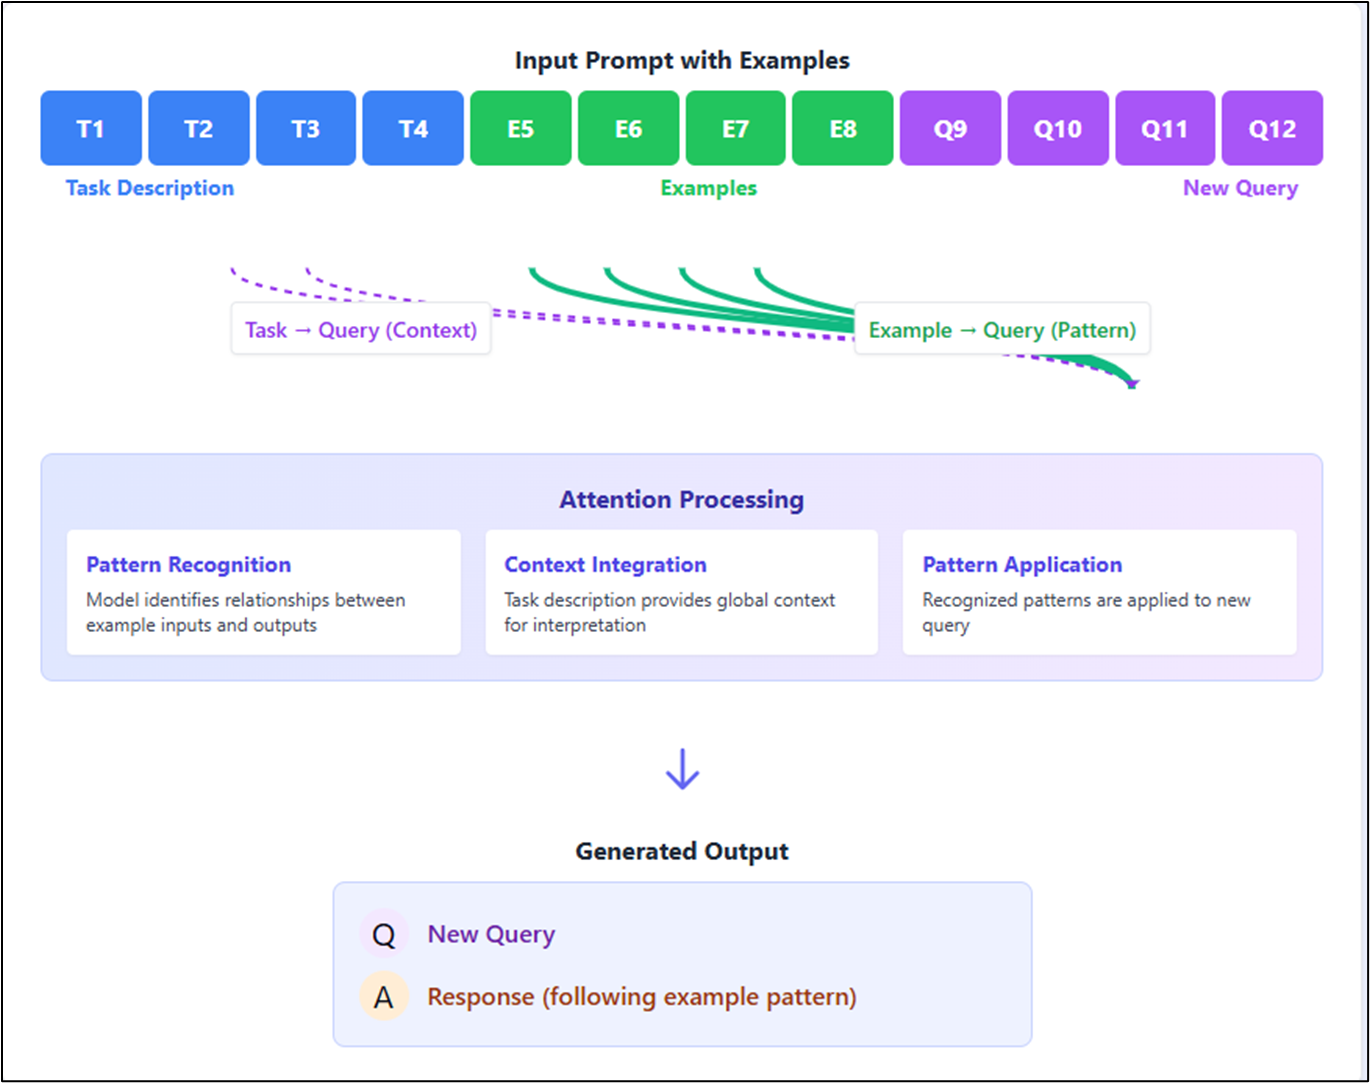Viewport: 1370px width, 1083px height.
Task: Click the Pattern Application card
Action: [x=1099, y=593]
